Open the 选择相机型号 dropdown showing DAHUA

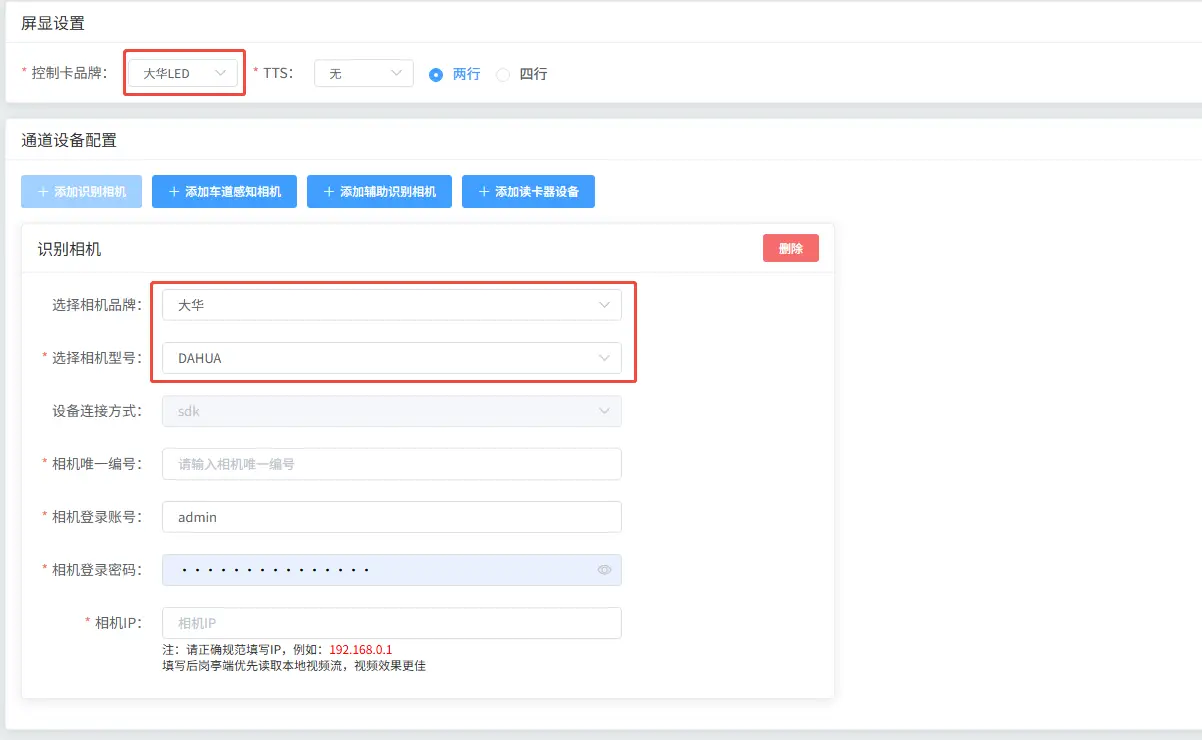click(x=391, y=358)
